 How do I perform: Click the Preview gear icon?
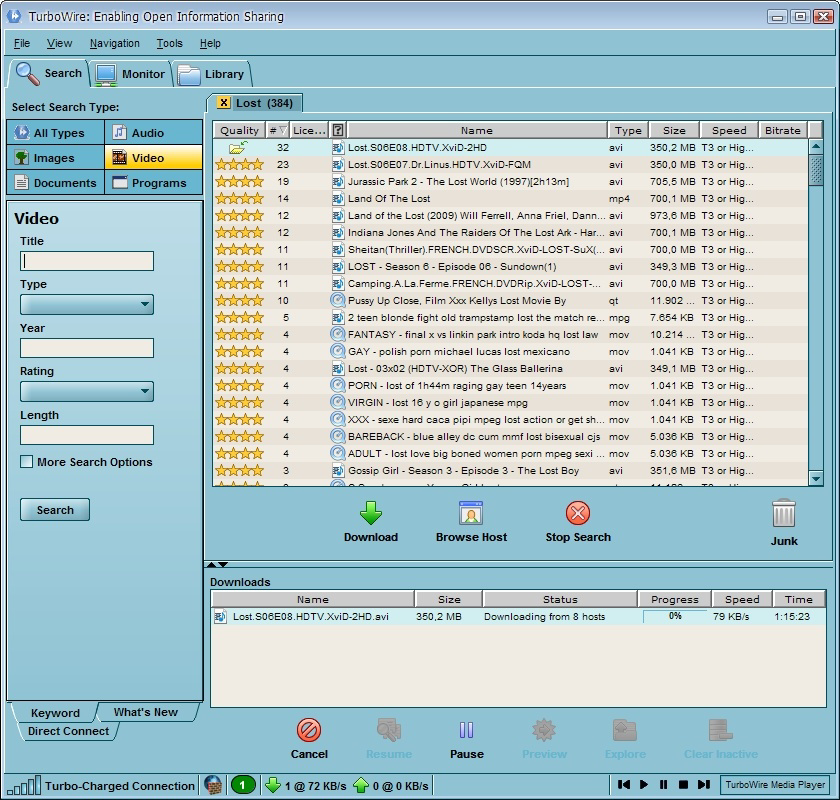tap(544, 730)
